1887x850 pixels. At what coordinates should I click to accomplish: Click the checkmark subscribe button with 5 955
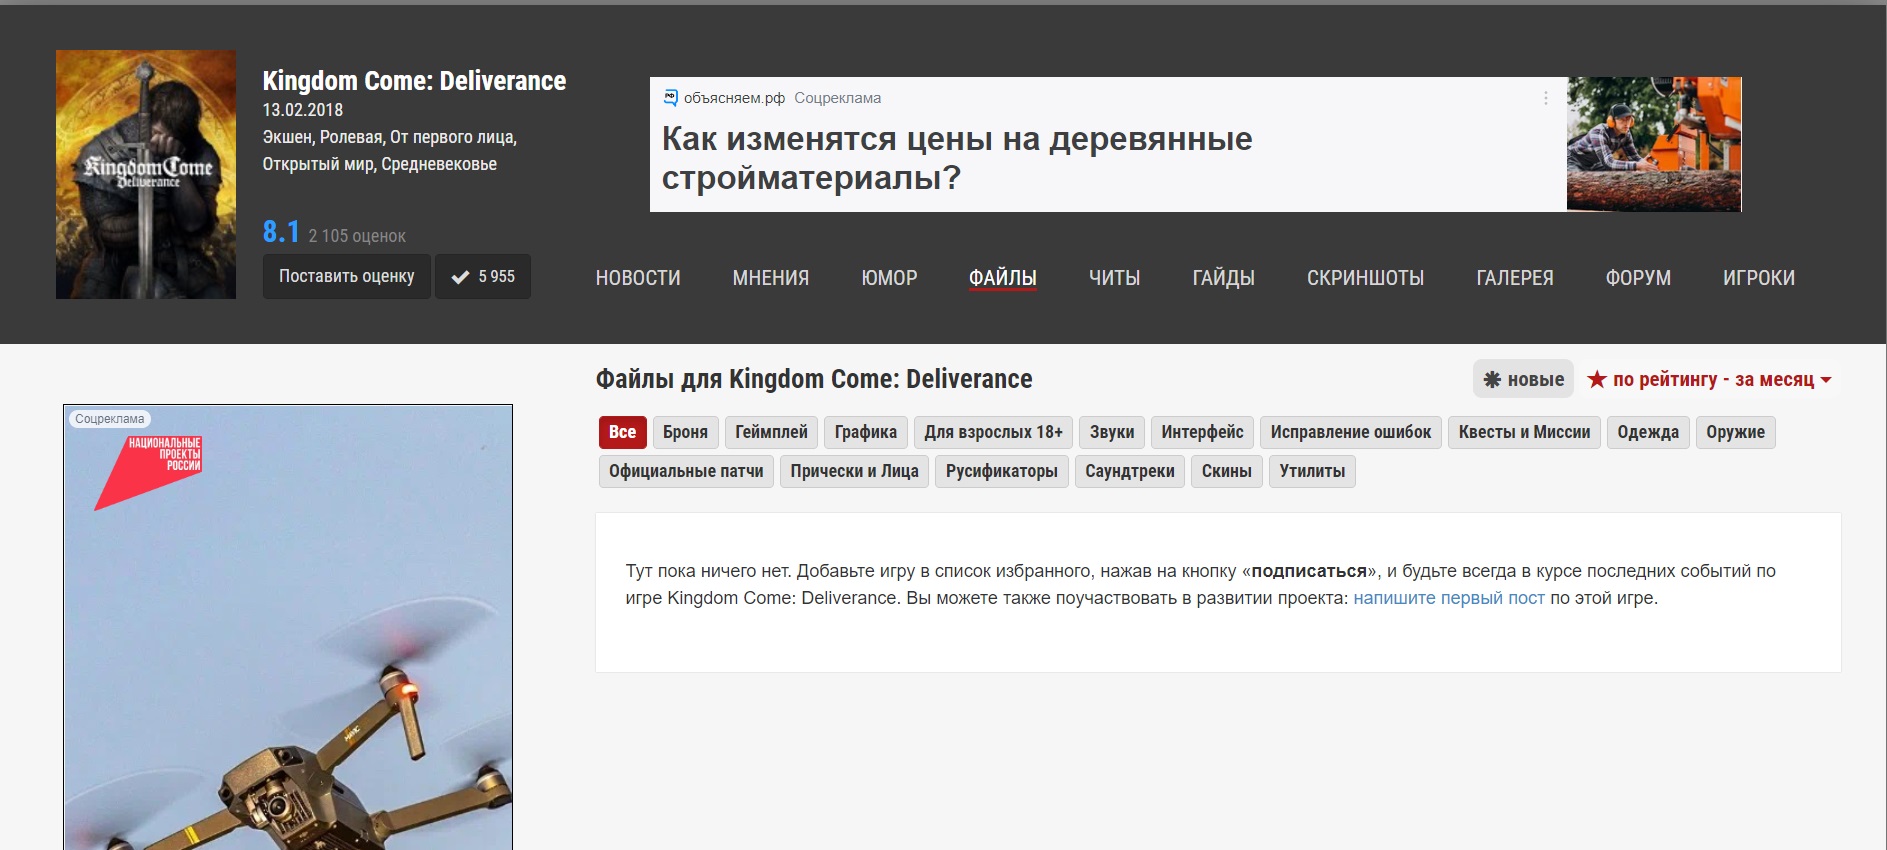point(483,277)
